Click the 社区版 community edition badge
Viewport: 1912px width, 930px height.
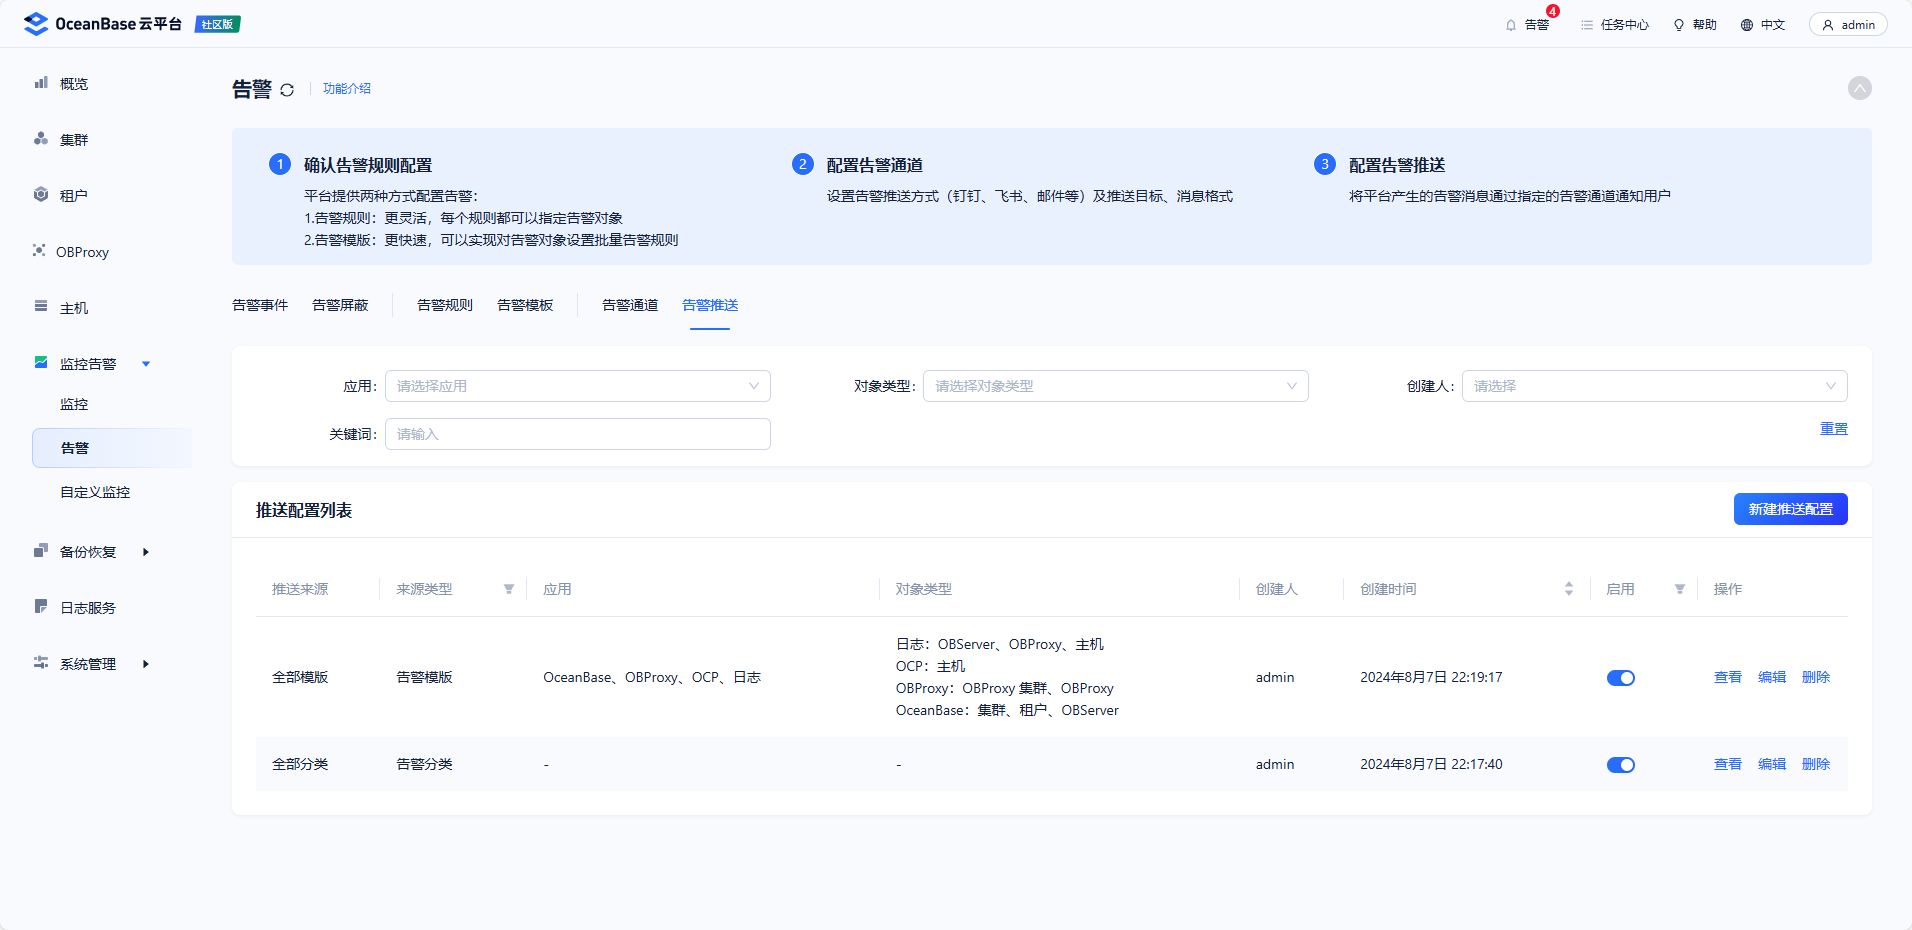point(218,24)
